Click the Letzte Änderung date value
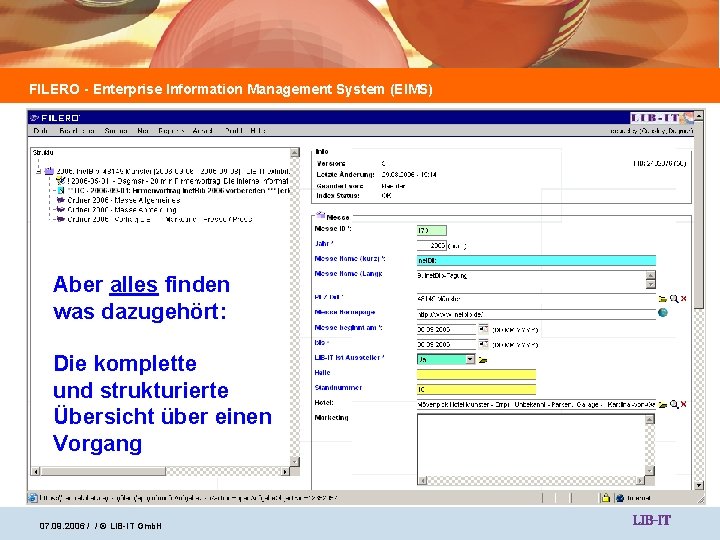Screen dimensions: 720x540 coord(409,174)
